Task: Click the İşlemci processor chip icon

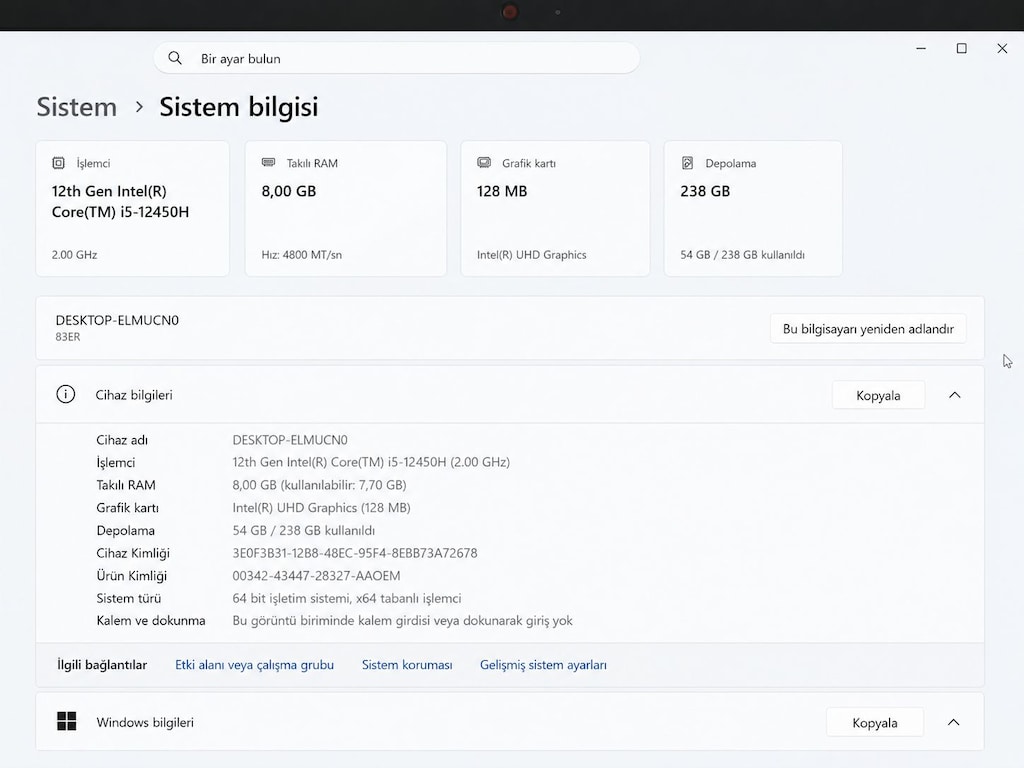Action: point(58,163)
